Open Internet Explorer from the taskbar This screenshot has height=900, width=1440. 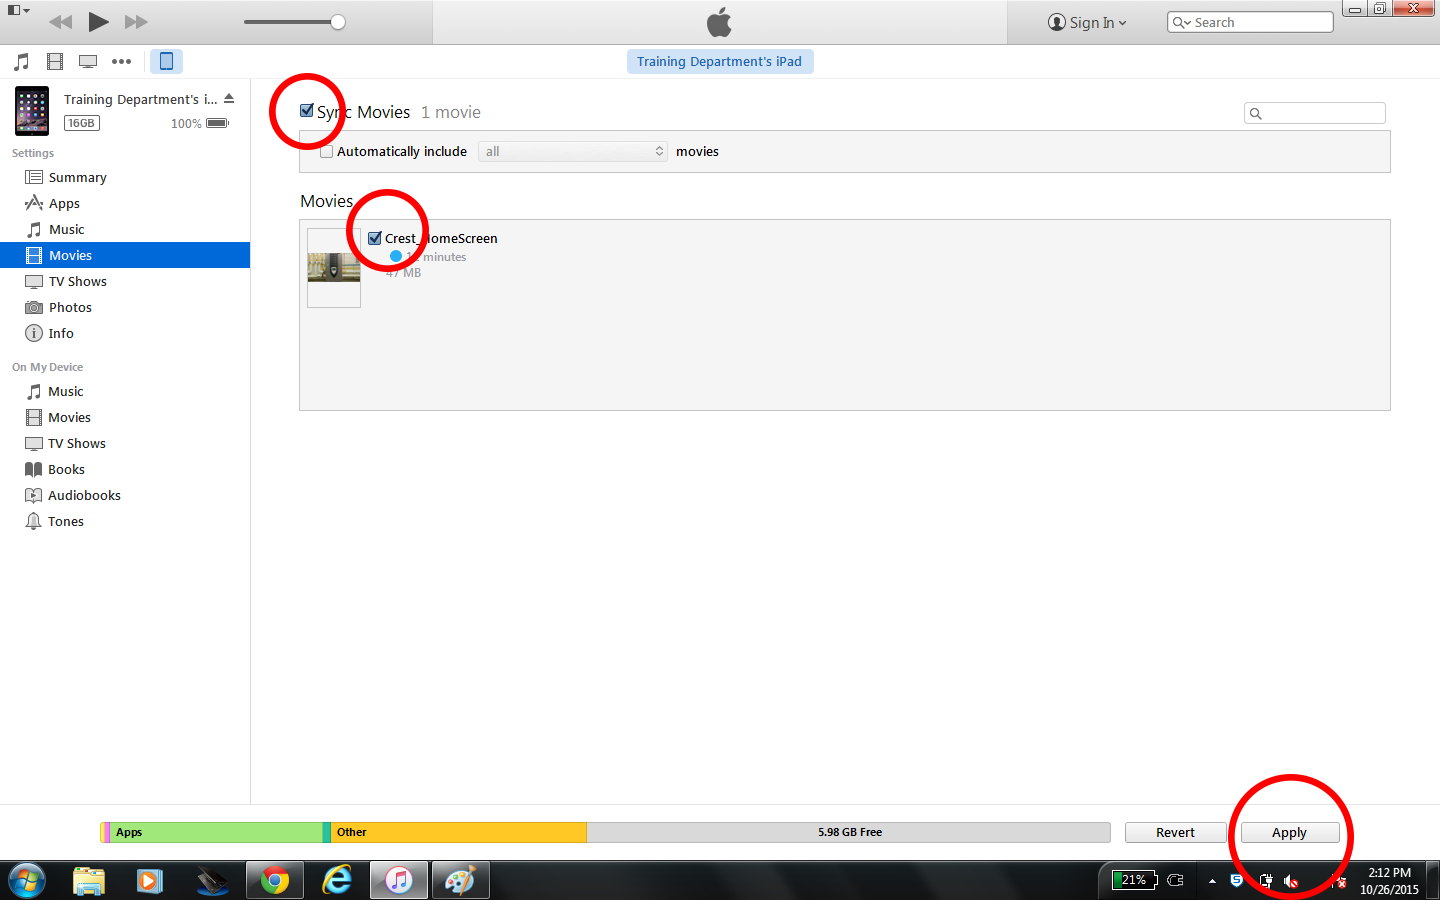click(x=337, y=881)
